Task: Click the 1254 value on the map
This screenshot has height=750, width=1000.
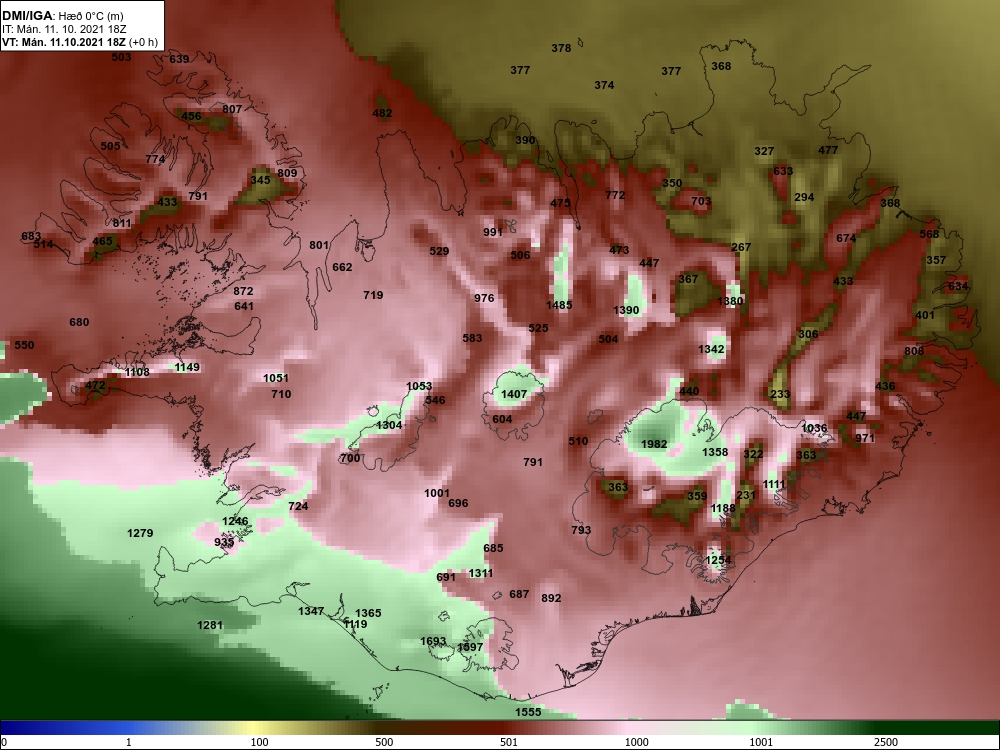Action: click(x=718, y=560)
